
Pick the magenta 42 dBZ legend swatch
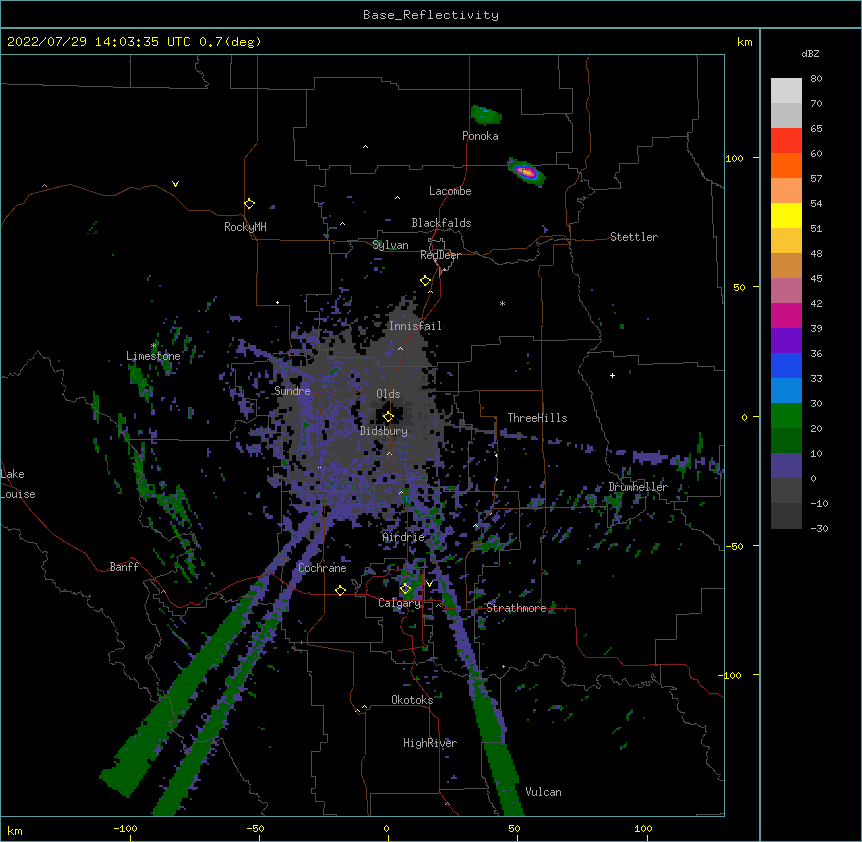786,315
